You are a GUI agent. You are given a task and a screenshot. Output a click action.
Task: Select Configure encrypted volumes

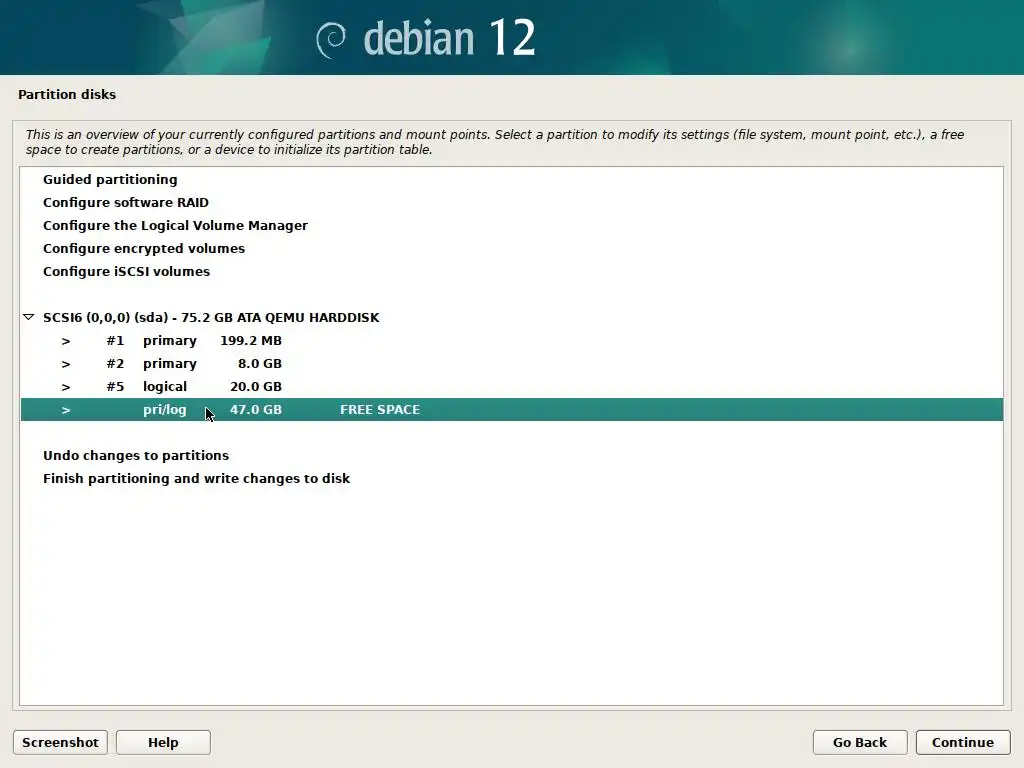tap(512, 248)
